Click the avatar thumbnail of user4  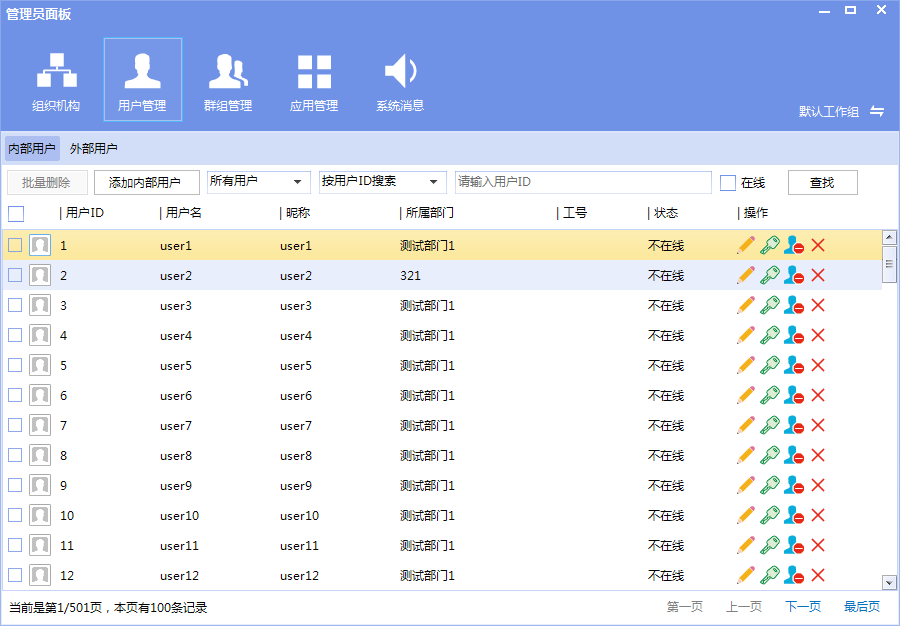[x=40, y=335]
